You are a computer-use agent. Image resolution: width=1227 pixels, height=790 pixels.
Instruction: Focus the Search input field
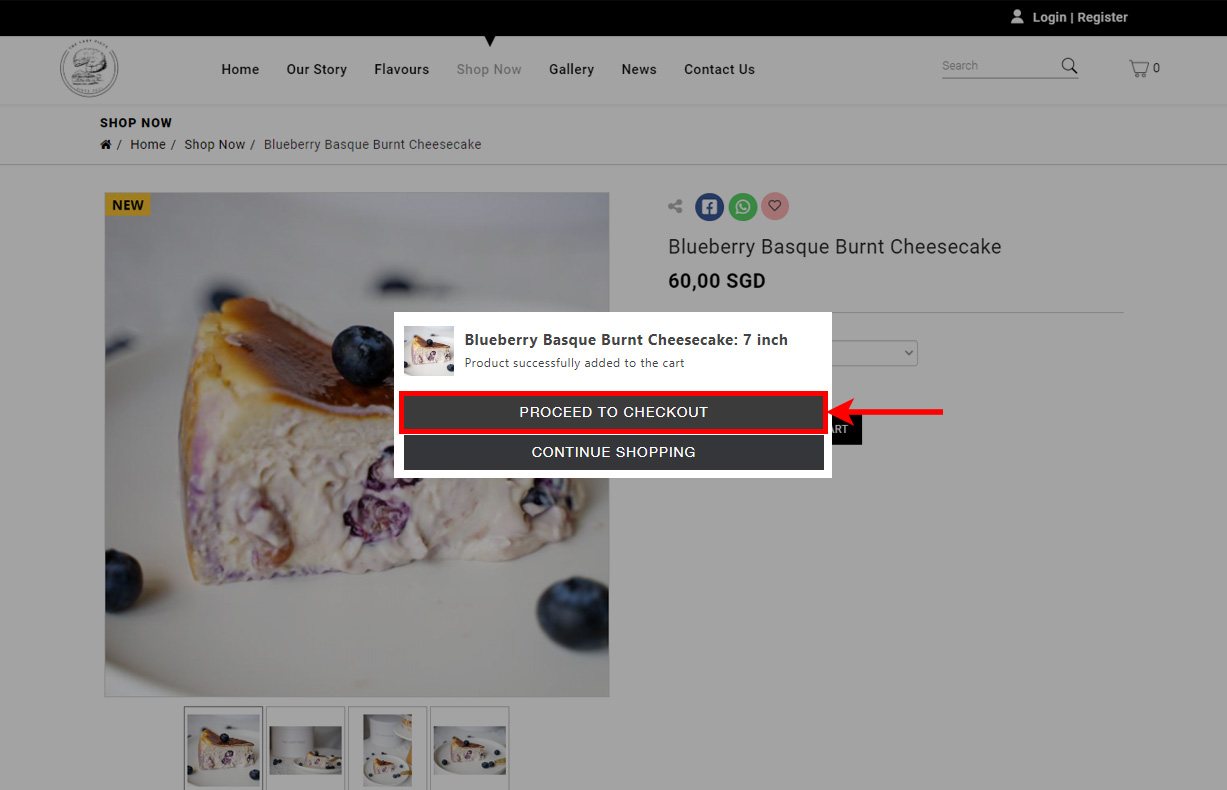coord(1000,66)
